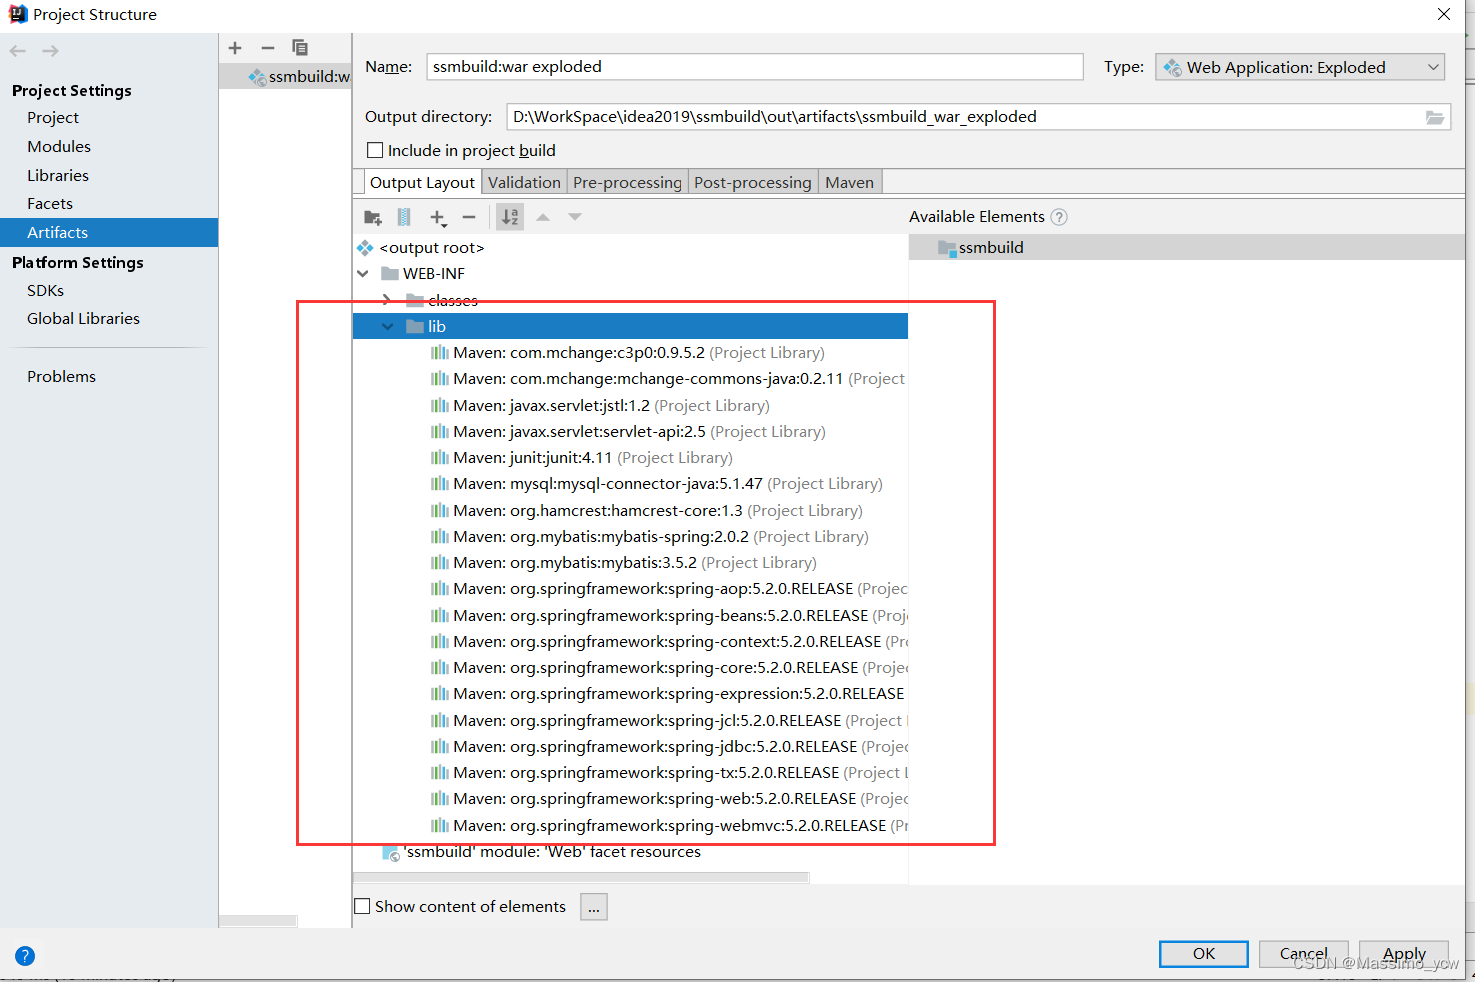This screenshot has height=982, width=1475.
Task: Move selected element up
Action: (x=543, y=217)
